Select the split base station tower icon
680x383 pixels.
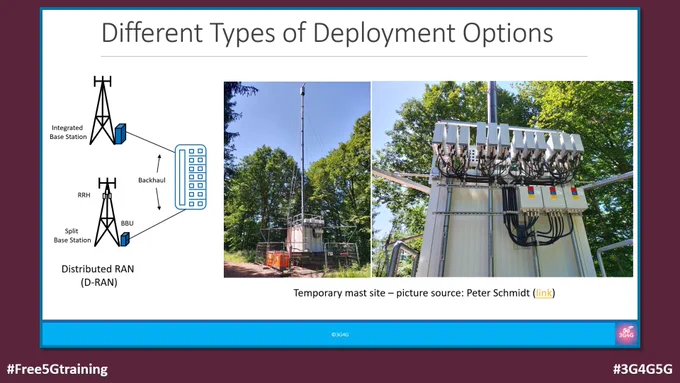[107, 212]
